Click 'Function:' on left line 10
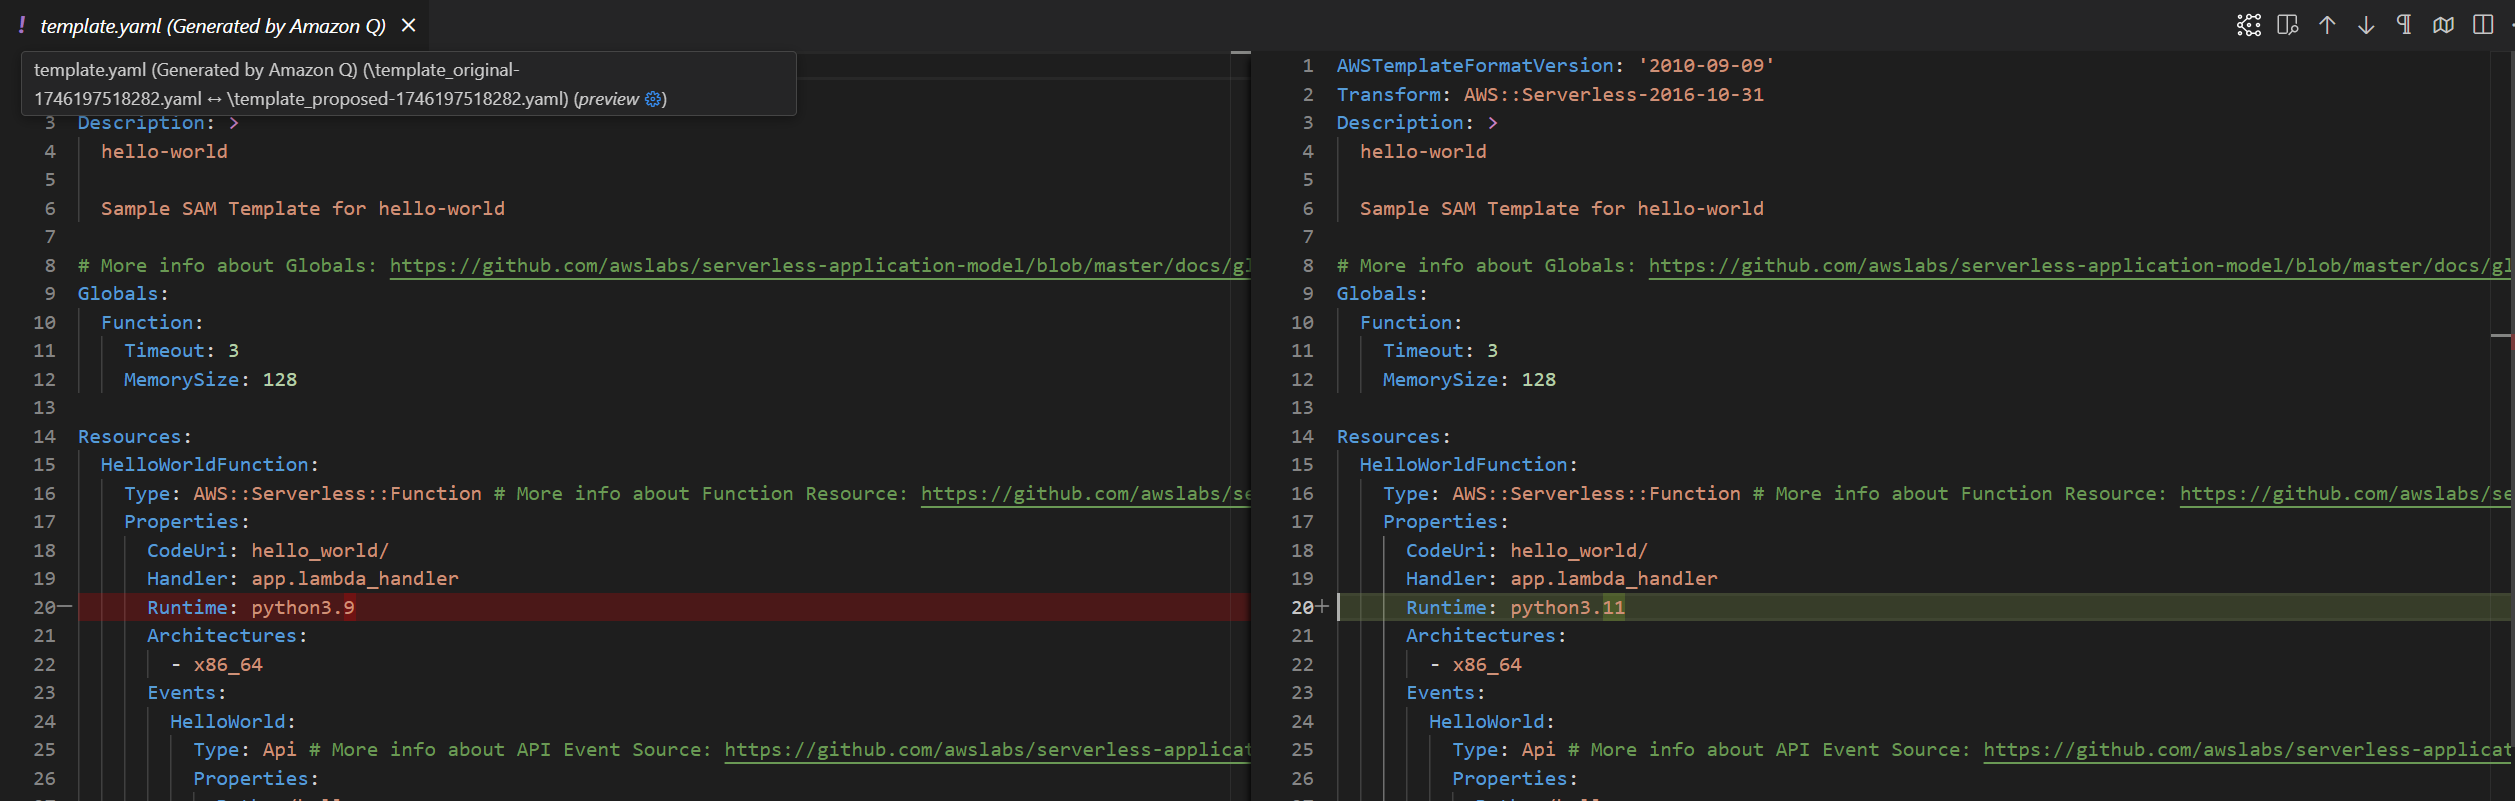Screen dimensions: 2515x801 click(152, 322)
